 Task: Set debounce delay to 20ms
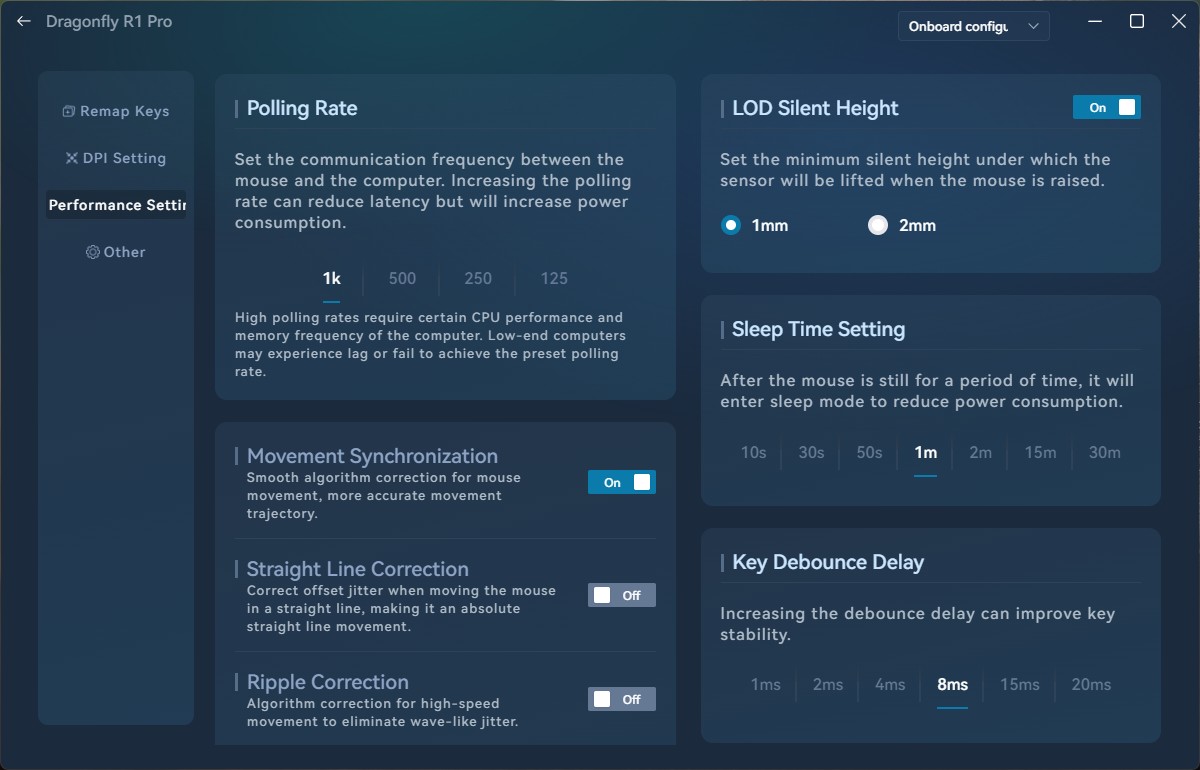coord(1092,684)
